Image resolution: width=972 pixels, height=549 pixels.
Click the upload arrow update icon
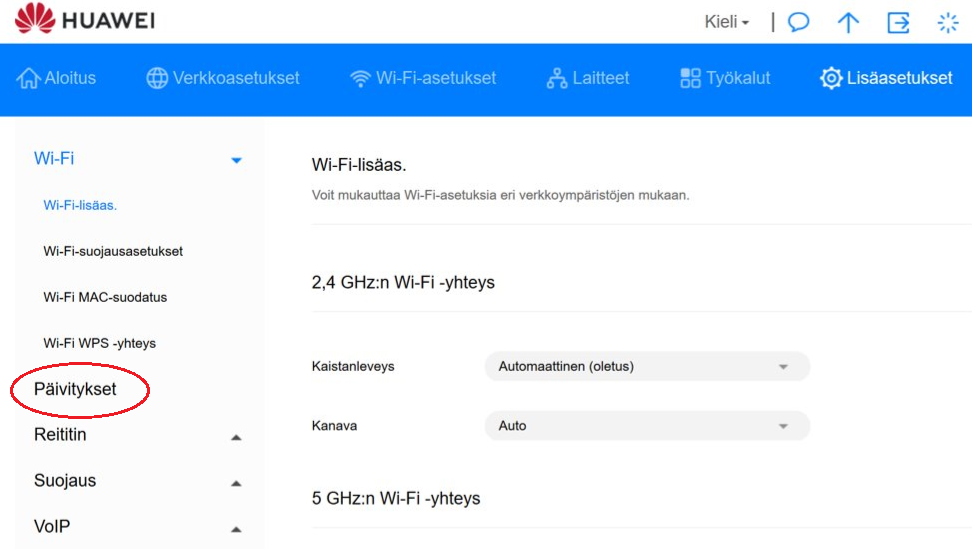(848, 23)
